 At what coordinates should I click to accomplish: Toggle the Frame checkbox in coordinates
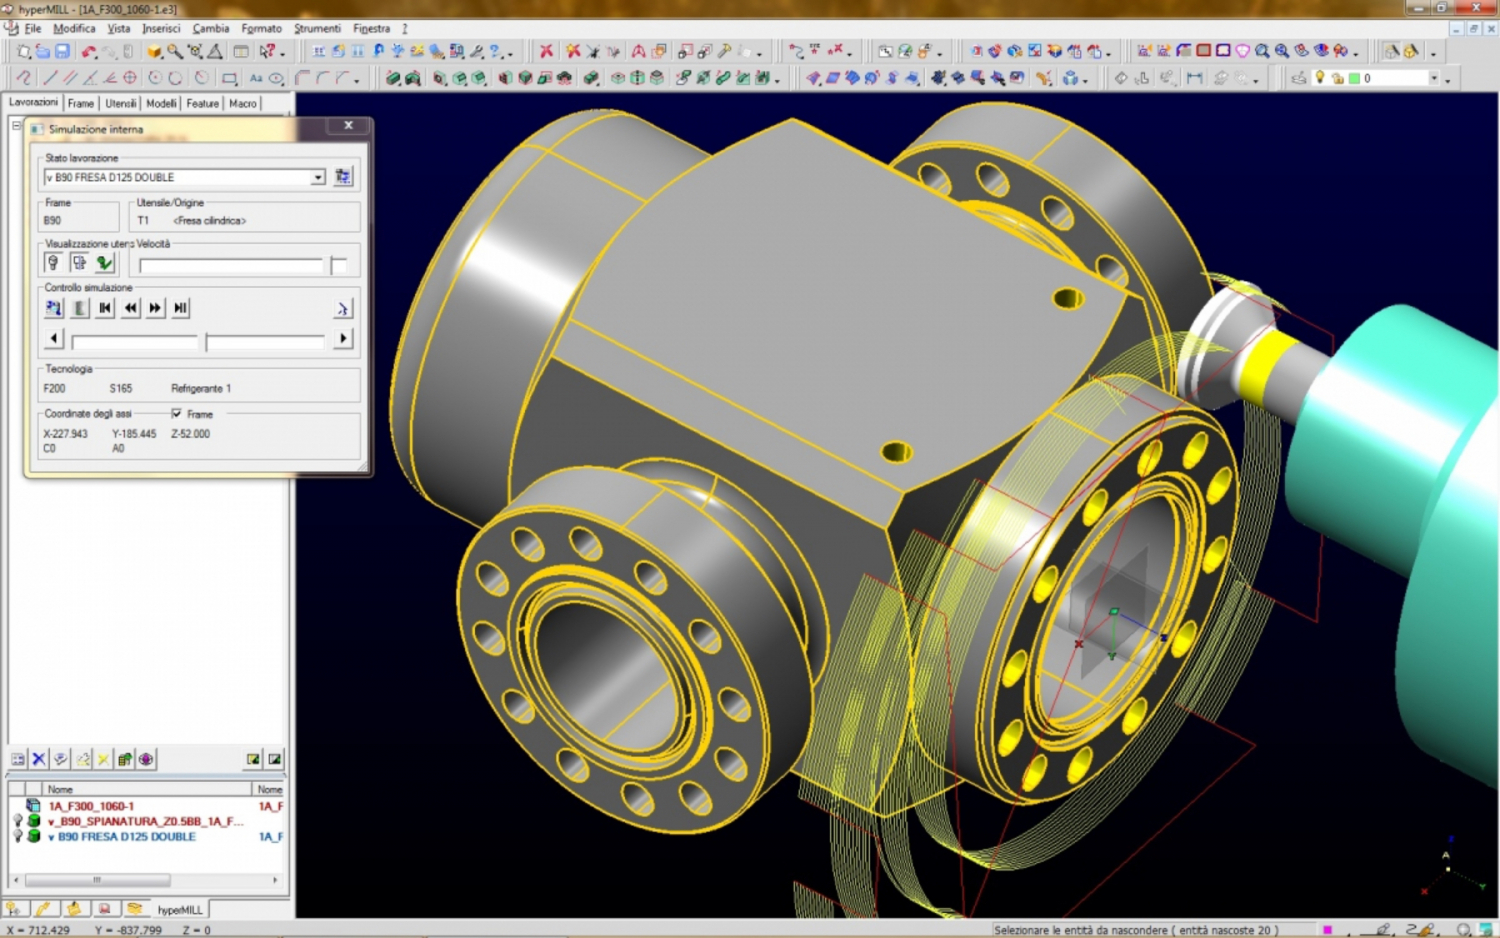point(177,414)
